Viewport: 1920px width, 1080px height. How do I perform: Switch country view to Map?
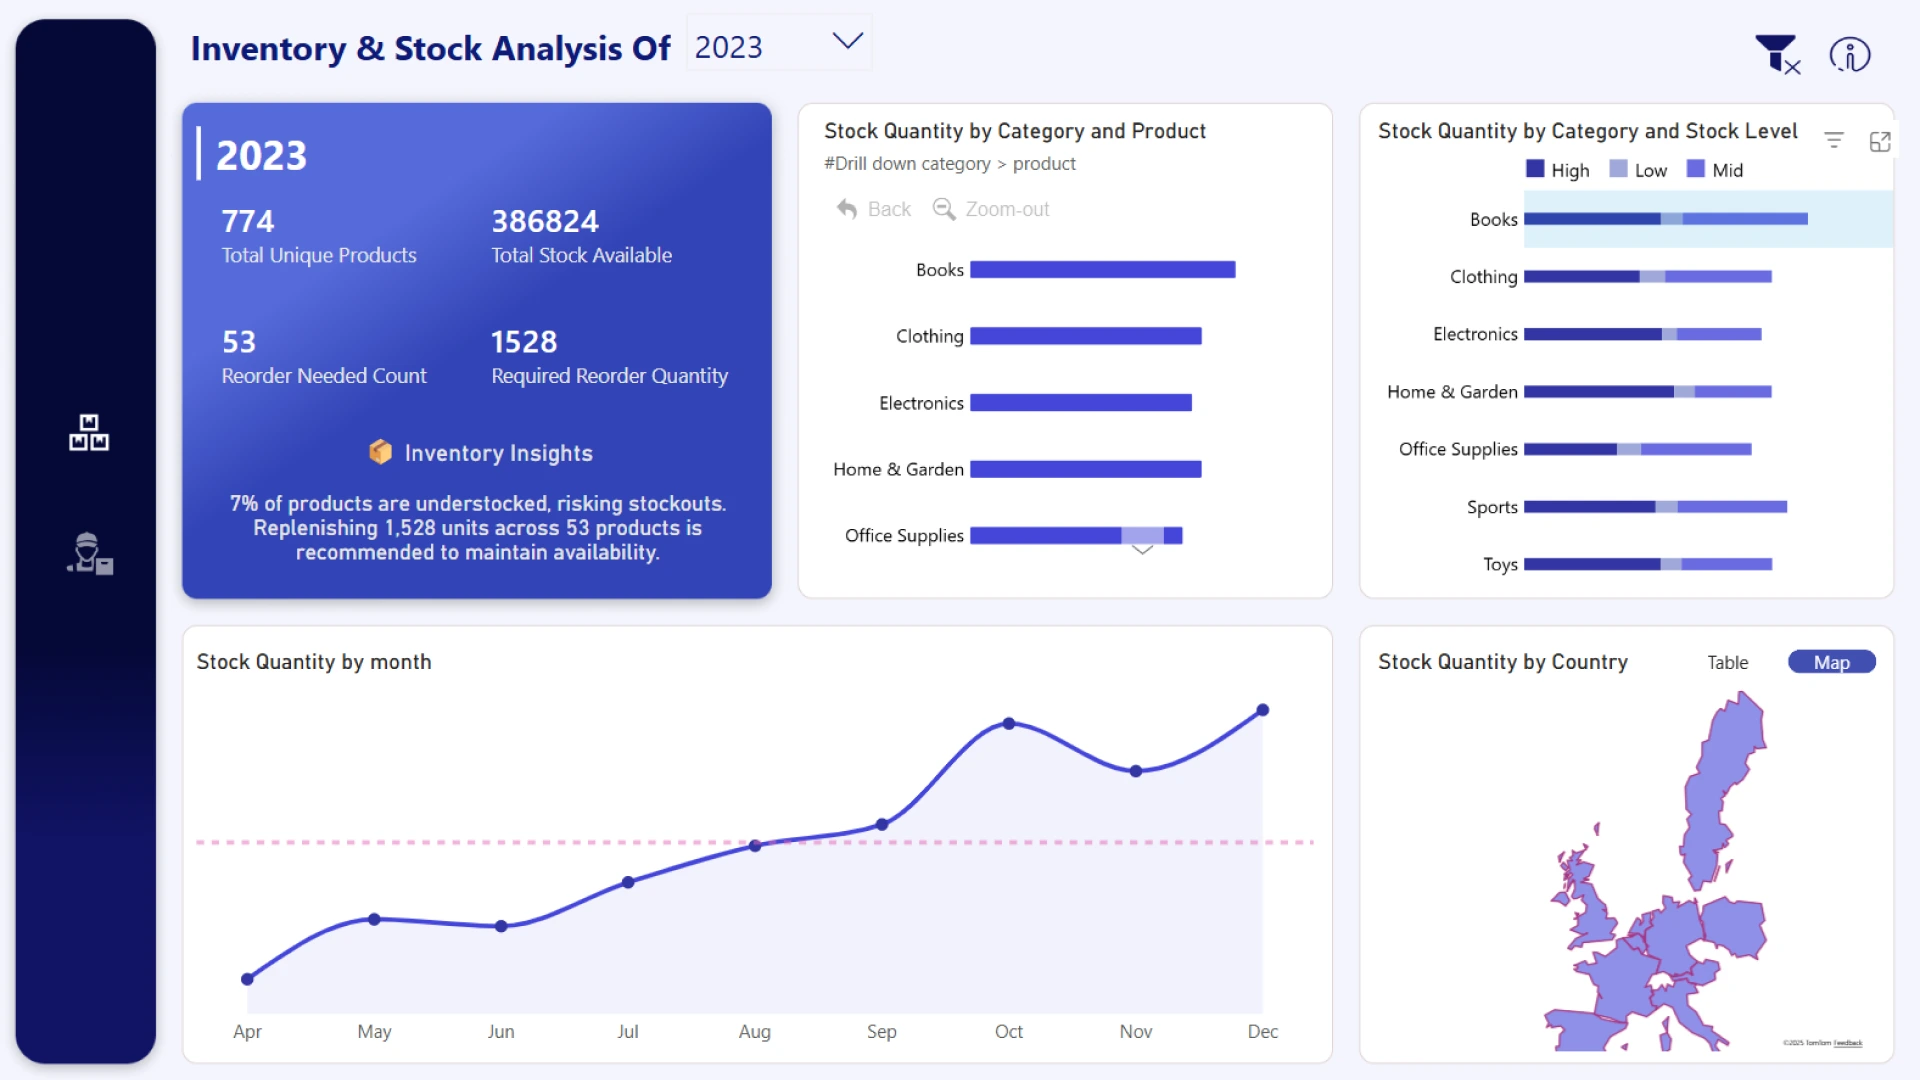tap(1831, 662)
